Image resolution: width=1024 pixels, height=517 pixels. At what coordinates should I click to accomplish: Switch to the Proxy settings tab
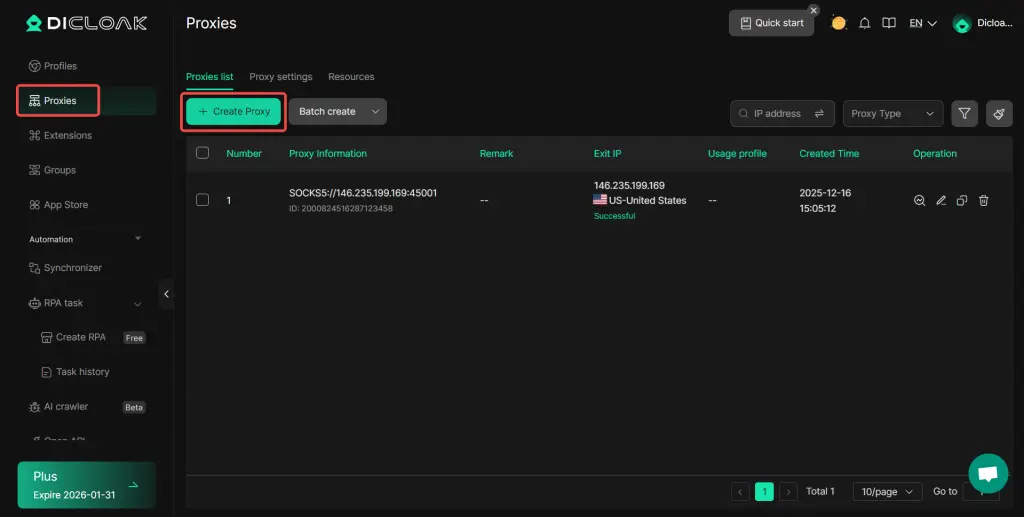point(280,77)
